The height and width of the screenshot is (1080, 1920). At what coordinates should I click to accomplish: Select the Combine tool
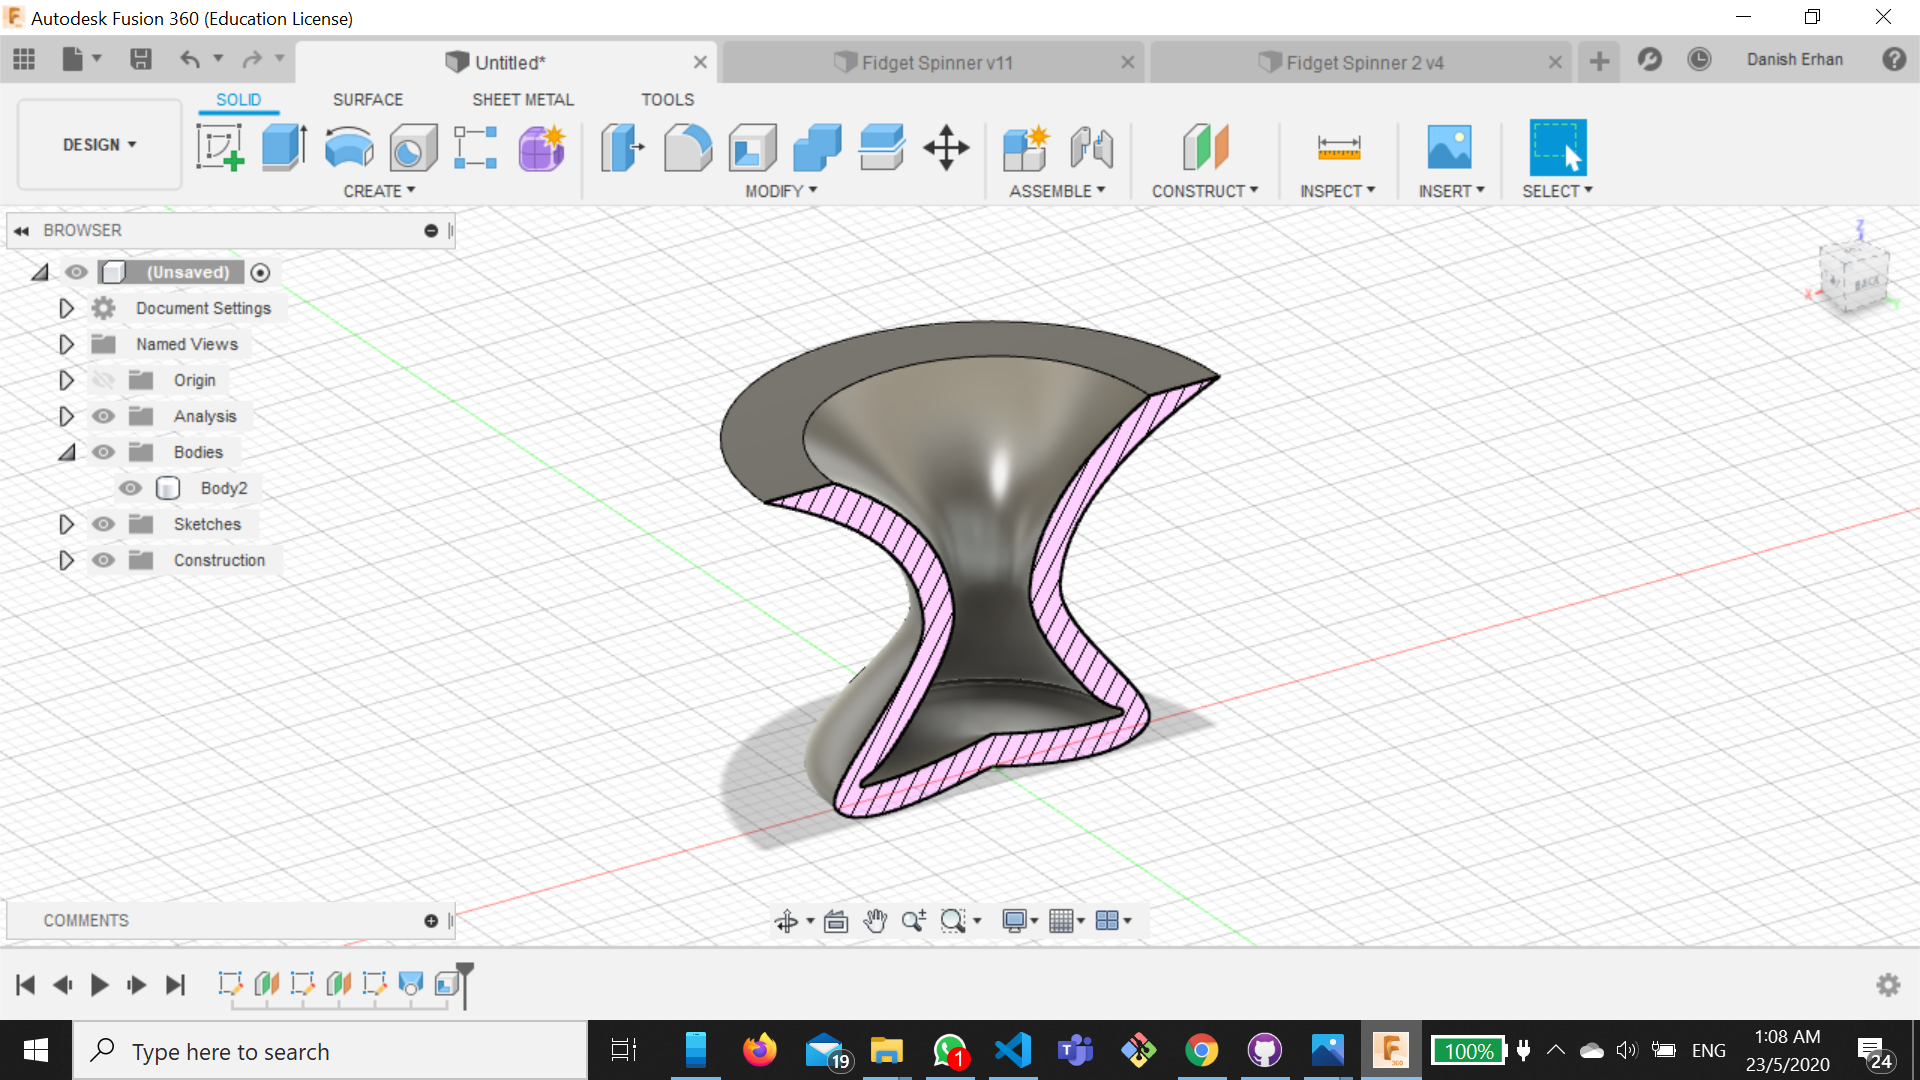tap(817, 147)
